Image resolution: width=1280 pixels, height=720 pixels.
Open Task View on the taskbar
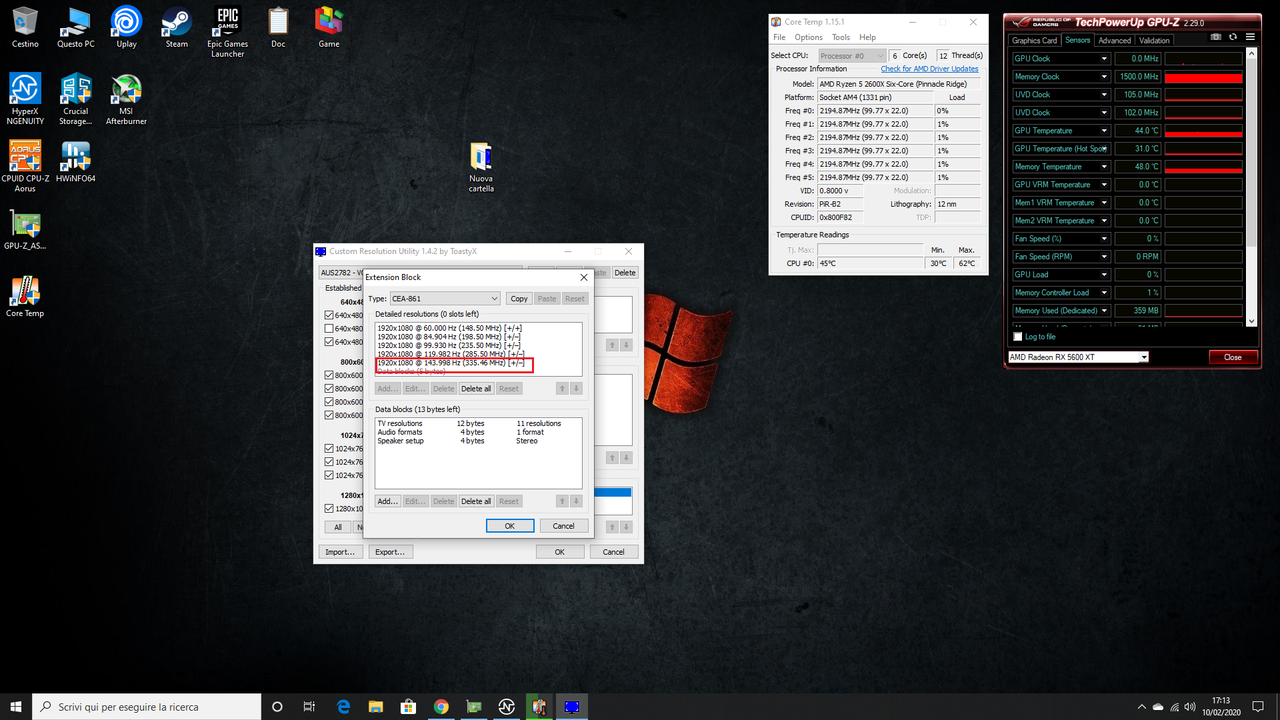pyautogui.click(x=309, y=706)
